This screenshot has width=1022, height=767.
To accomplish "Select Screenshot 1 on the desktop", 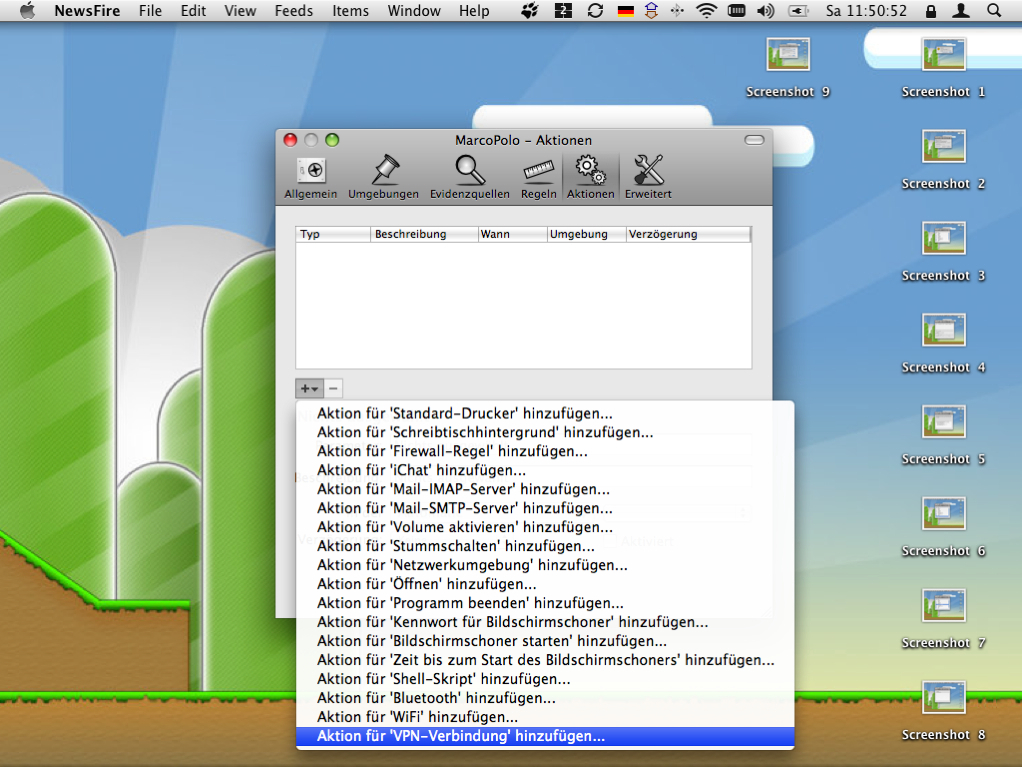I will [x=943, y=68].
